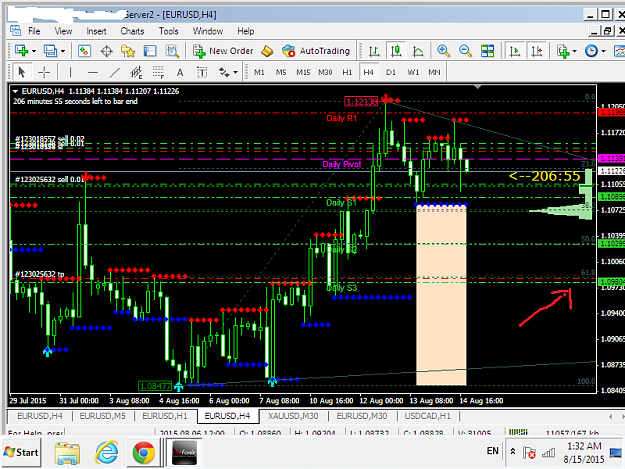Switch chart to MN timeframe
This screenshot has height=469, width=625.
(434, 72)
